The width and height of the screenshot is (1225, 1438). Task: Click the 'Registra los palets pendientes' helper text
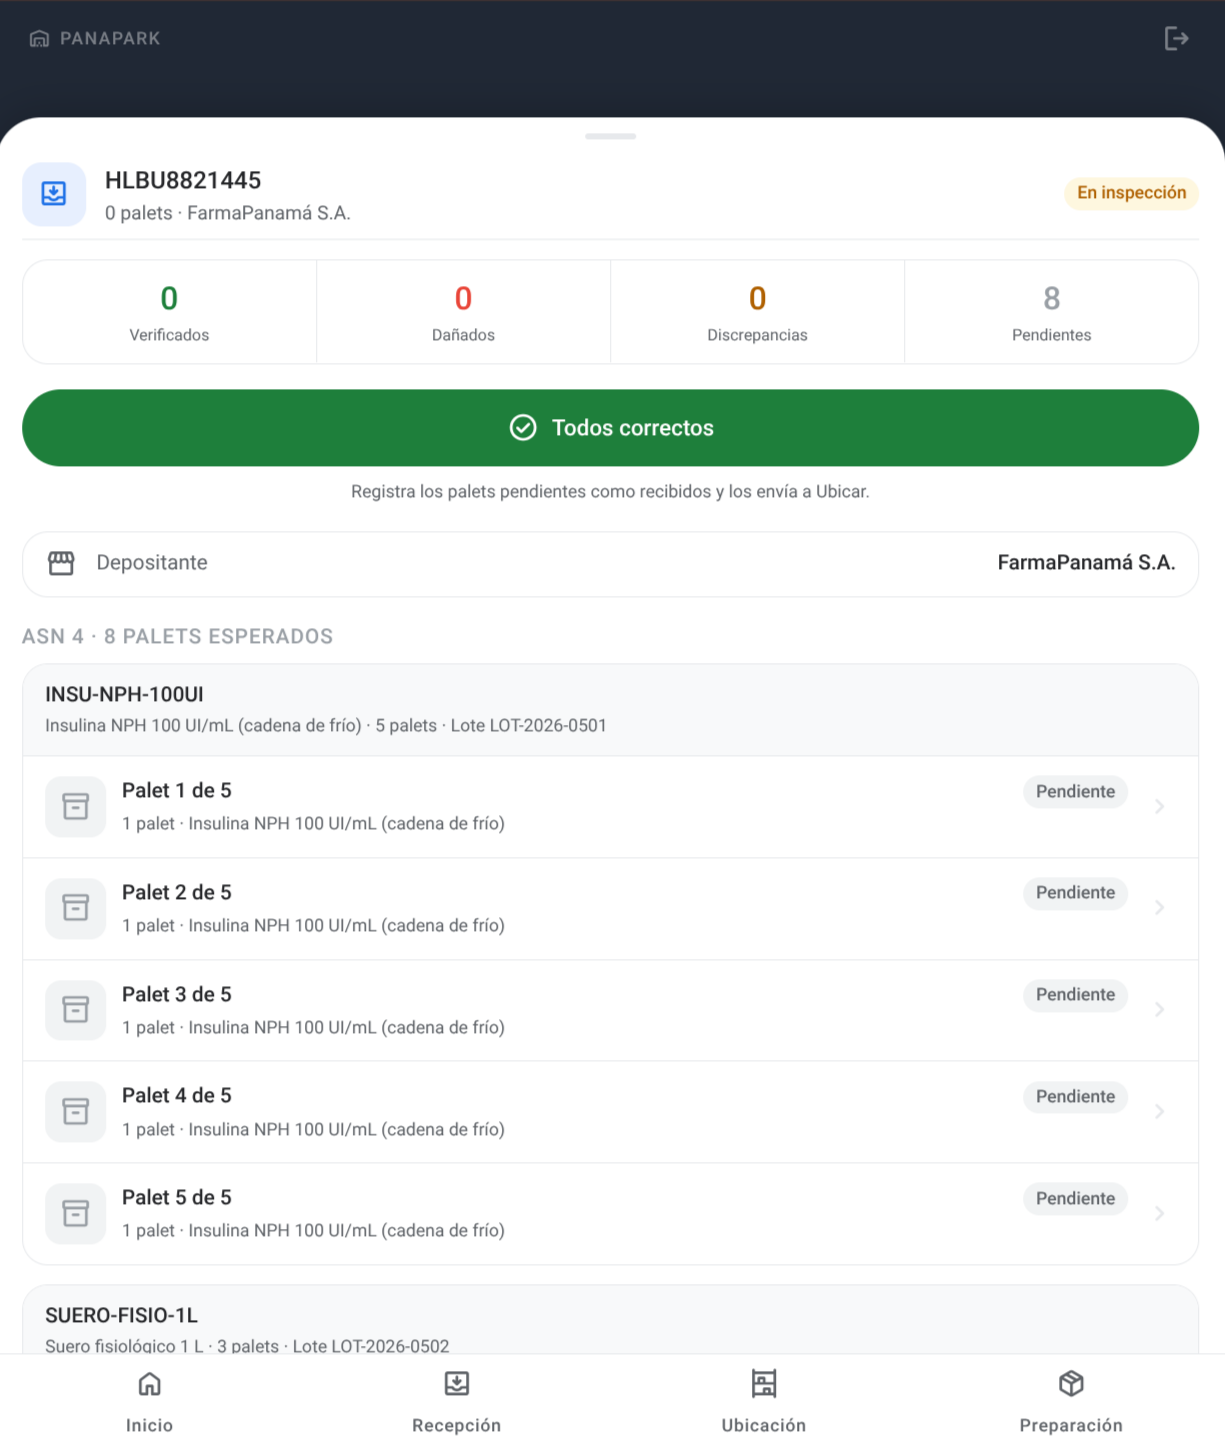[610, 492]
